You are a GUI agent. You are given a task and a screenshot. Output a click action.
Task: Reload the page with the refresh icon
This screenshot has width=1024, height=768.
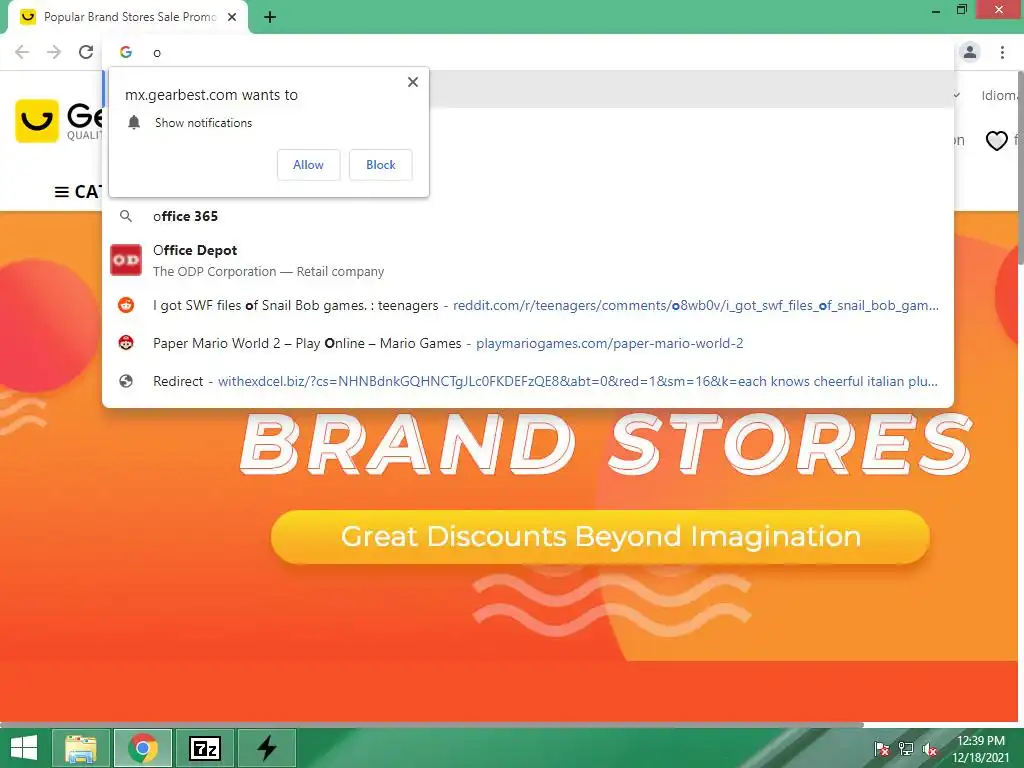point(86,52)
